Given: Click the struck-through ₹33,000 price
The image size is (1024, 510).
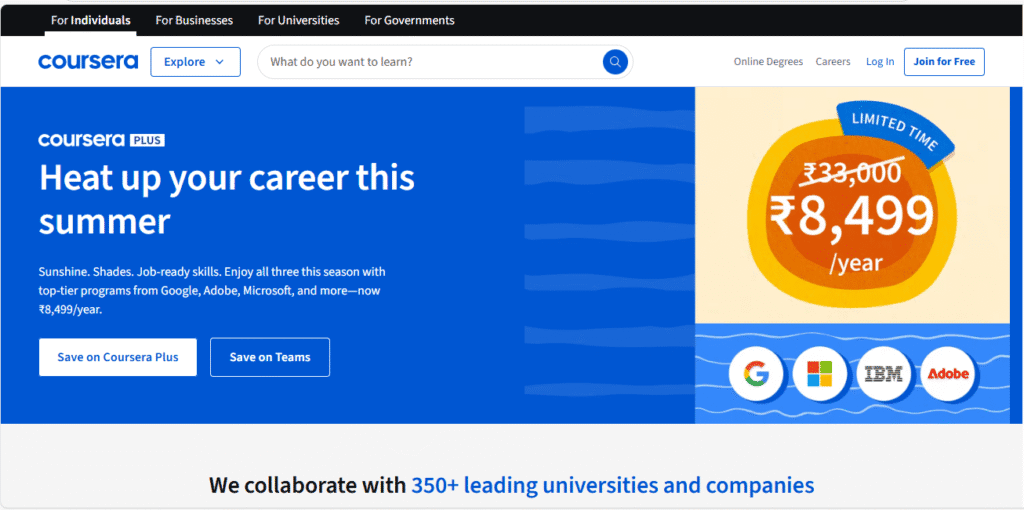Looking at the screenshot, I should [853, 172].
